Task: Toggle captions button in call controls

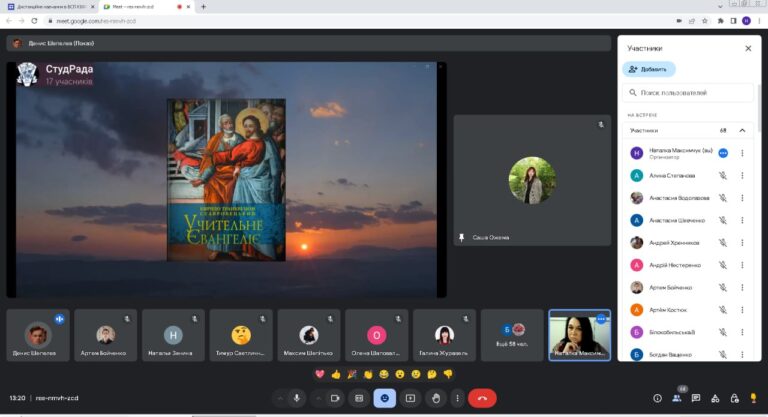Action: pyautogui.click(x=359, y=398)
